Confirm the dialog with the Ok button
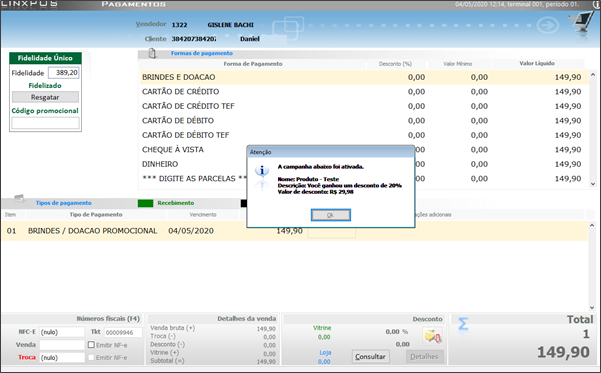The width and height of the screenshot is (601, 373). 330,215
